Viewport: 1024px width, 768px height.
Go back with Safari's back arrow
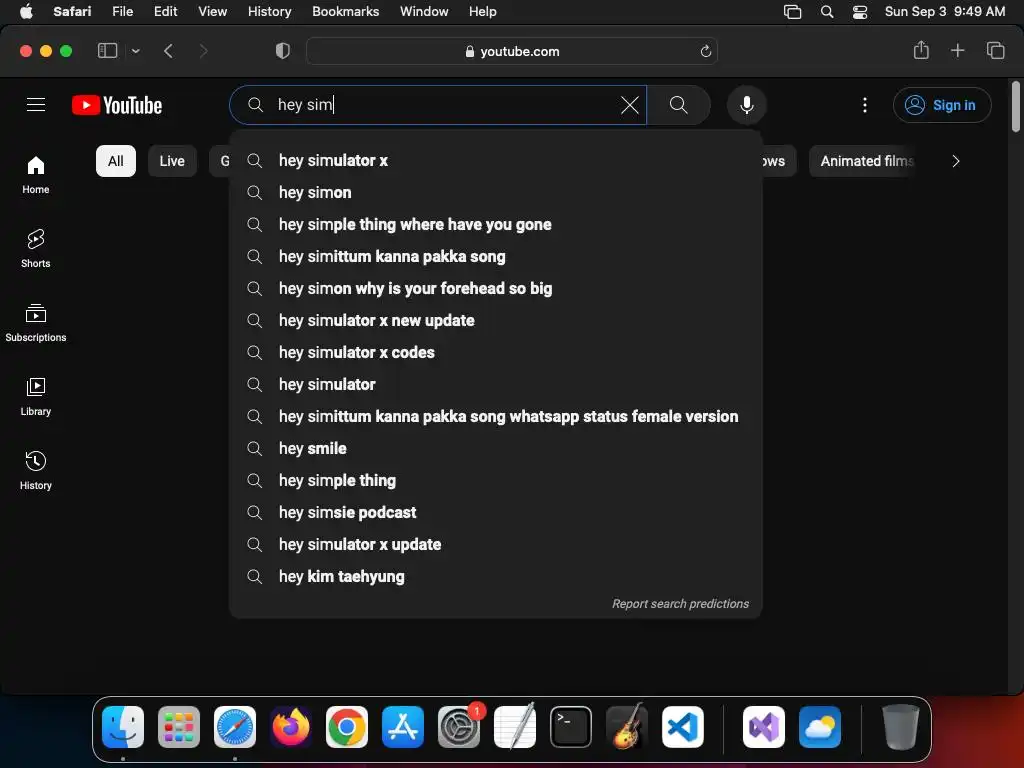pyautogui.click(x=168, y=51)
